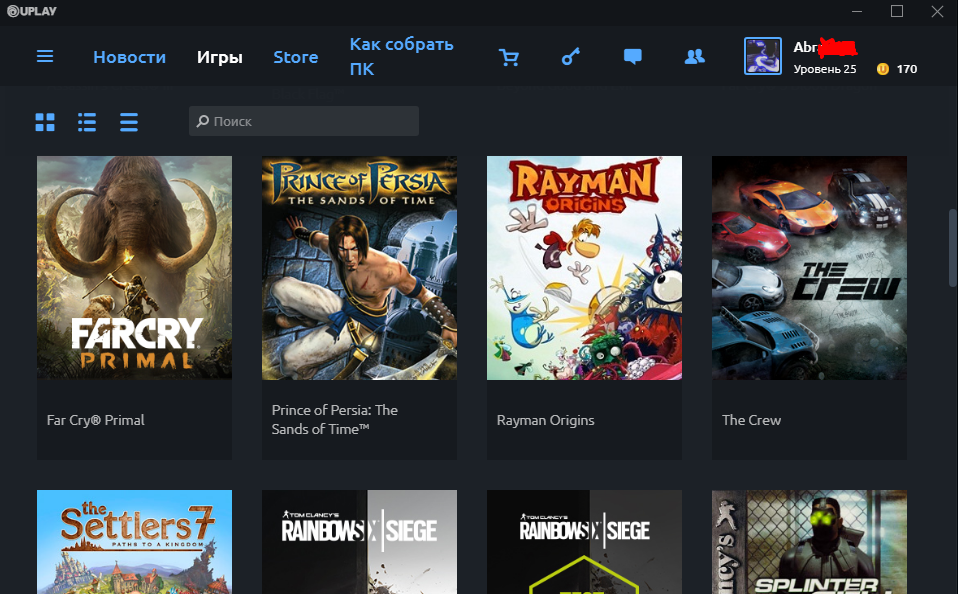Image resolution: width=958 pixels, height=594 pixels.
Task: Click the Uplay coin balance icon
Action: (x=883, y=69)
